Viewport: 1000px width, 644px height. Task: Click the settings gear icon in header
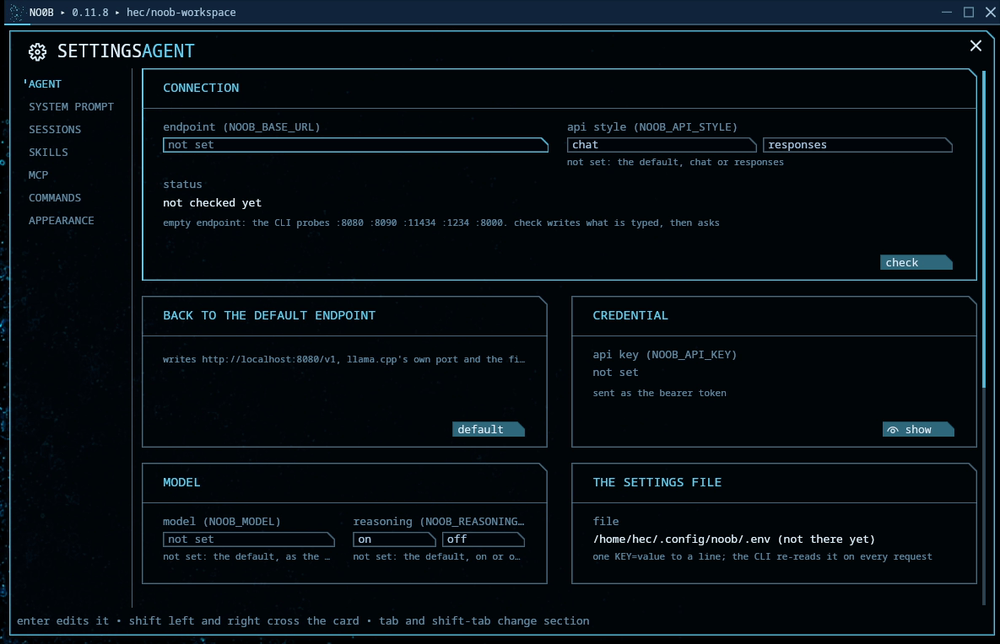(38, 52)
